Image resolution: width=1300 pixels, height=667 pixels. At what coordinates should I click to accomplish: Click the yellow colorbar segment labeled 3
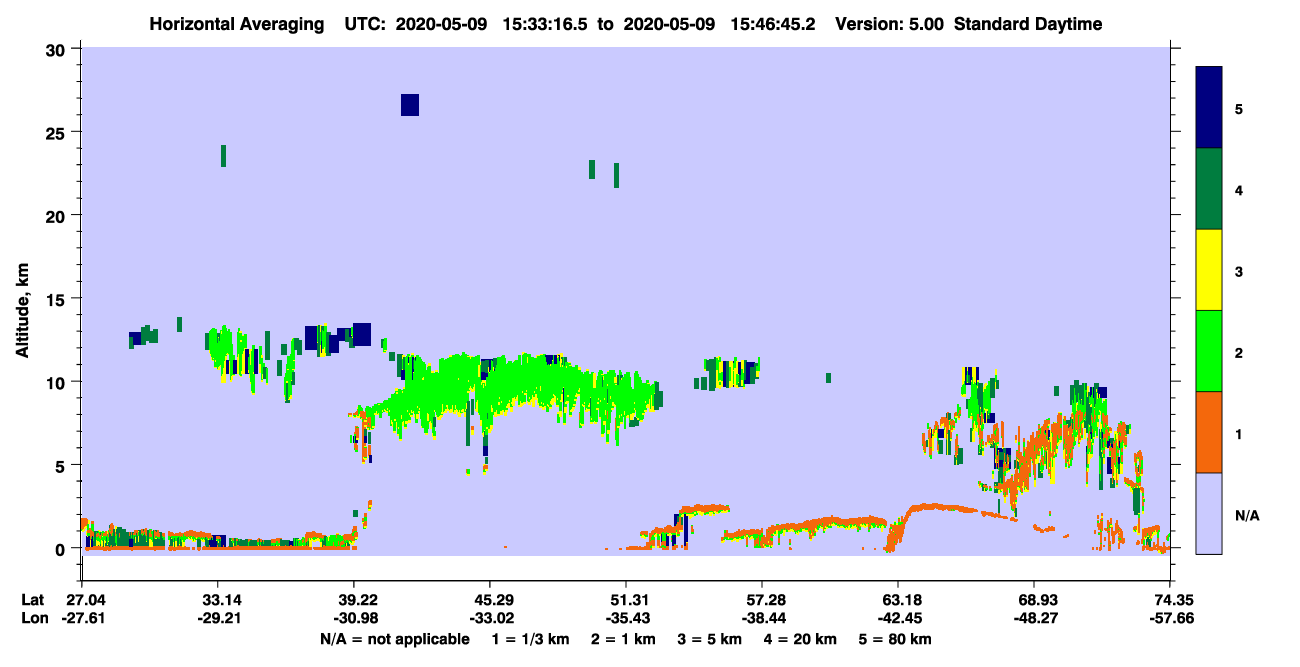coord(1209,270)
